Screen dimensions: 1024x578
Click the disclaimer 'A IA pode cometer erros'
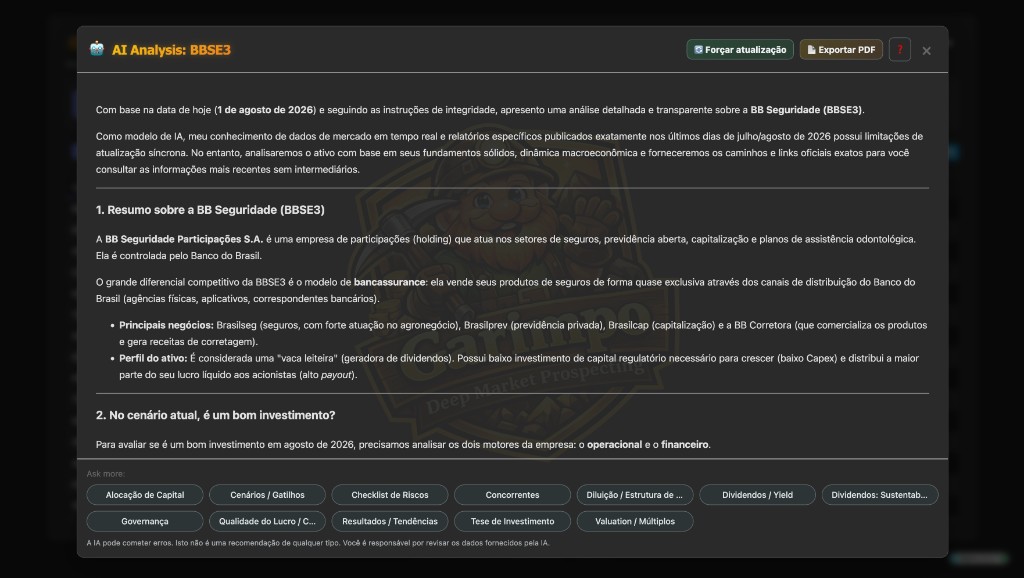[129, 543]
